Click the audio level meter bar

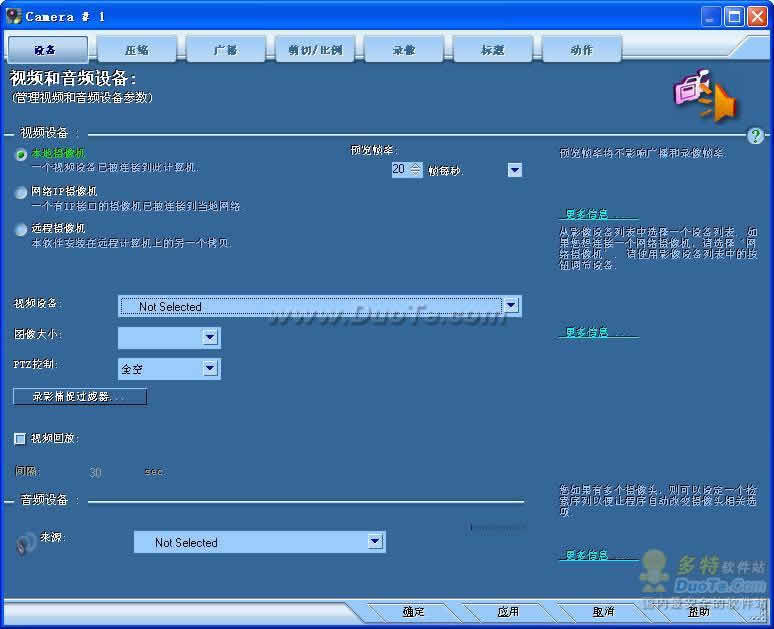click(498, 527)
